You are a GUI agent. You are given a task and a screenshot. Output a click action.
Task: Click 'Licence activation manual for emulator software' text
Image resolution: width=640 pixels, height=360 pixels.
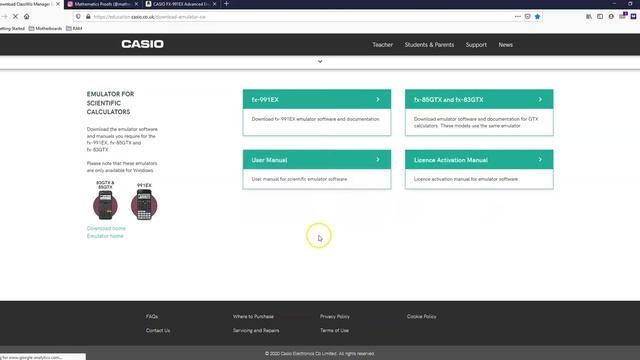click(466, 179)
